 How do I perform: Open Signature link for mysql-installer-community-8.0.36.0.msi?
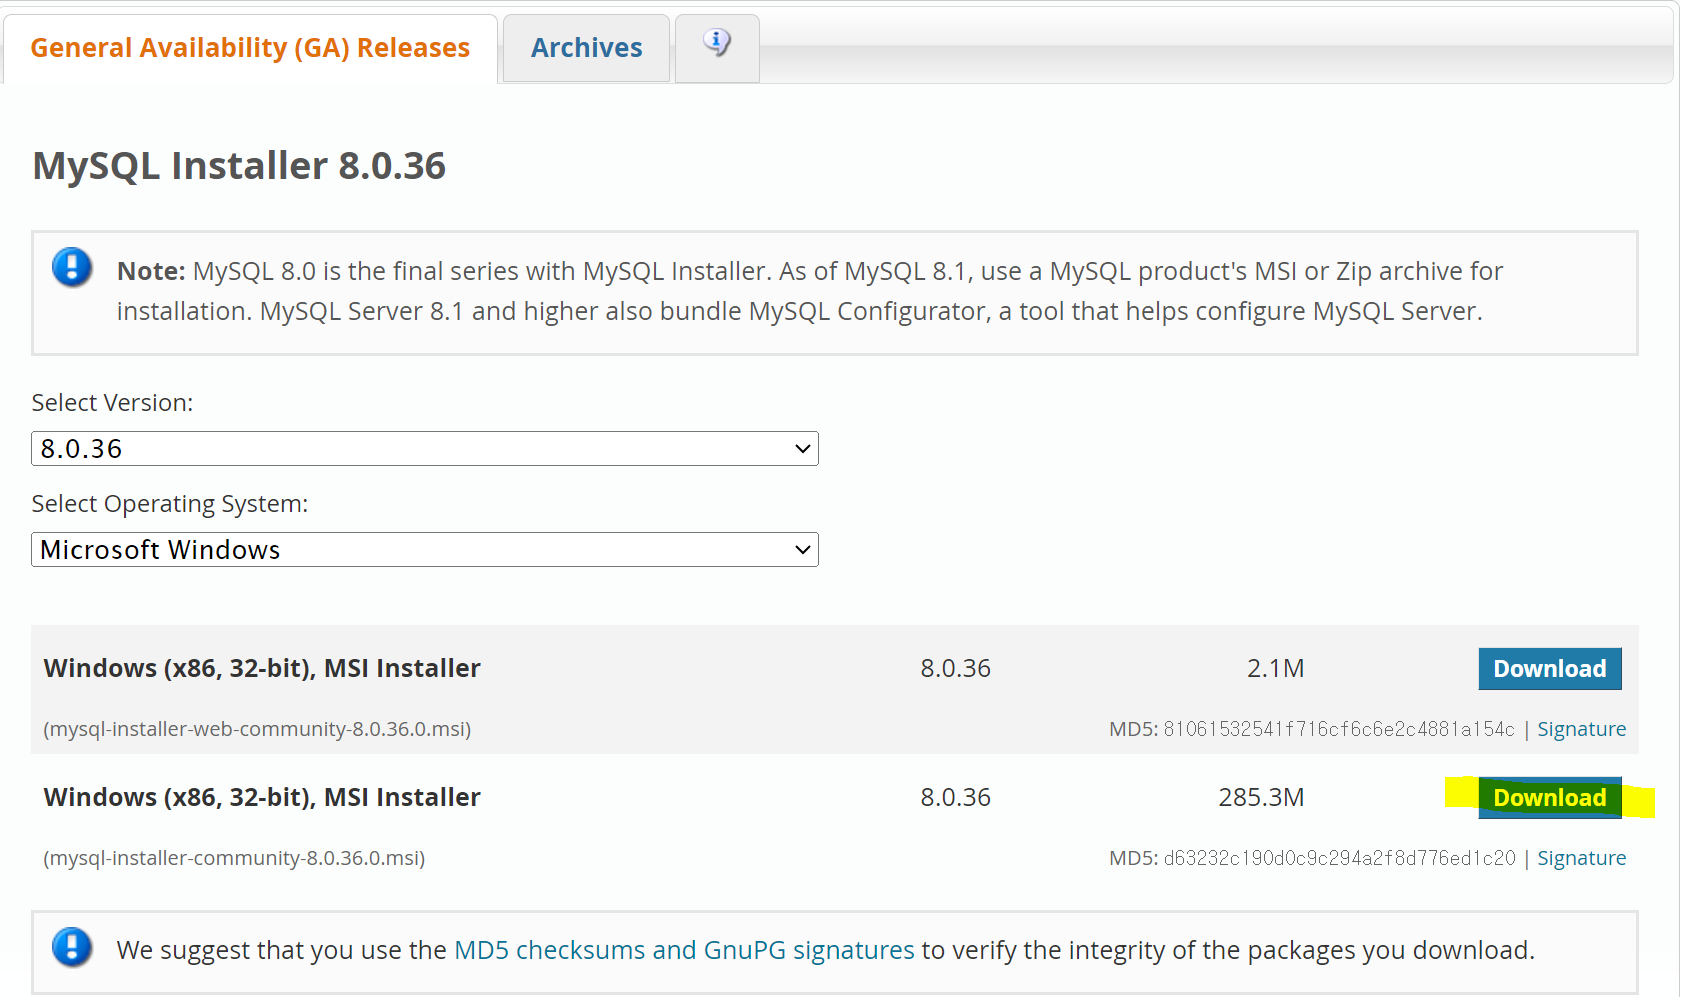[1581, 858]
